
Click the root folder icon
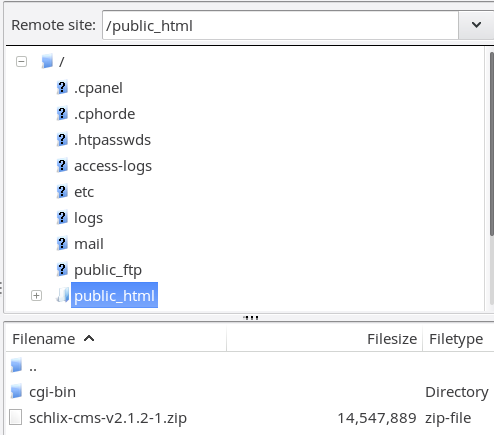pos(47,61)
